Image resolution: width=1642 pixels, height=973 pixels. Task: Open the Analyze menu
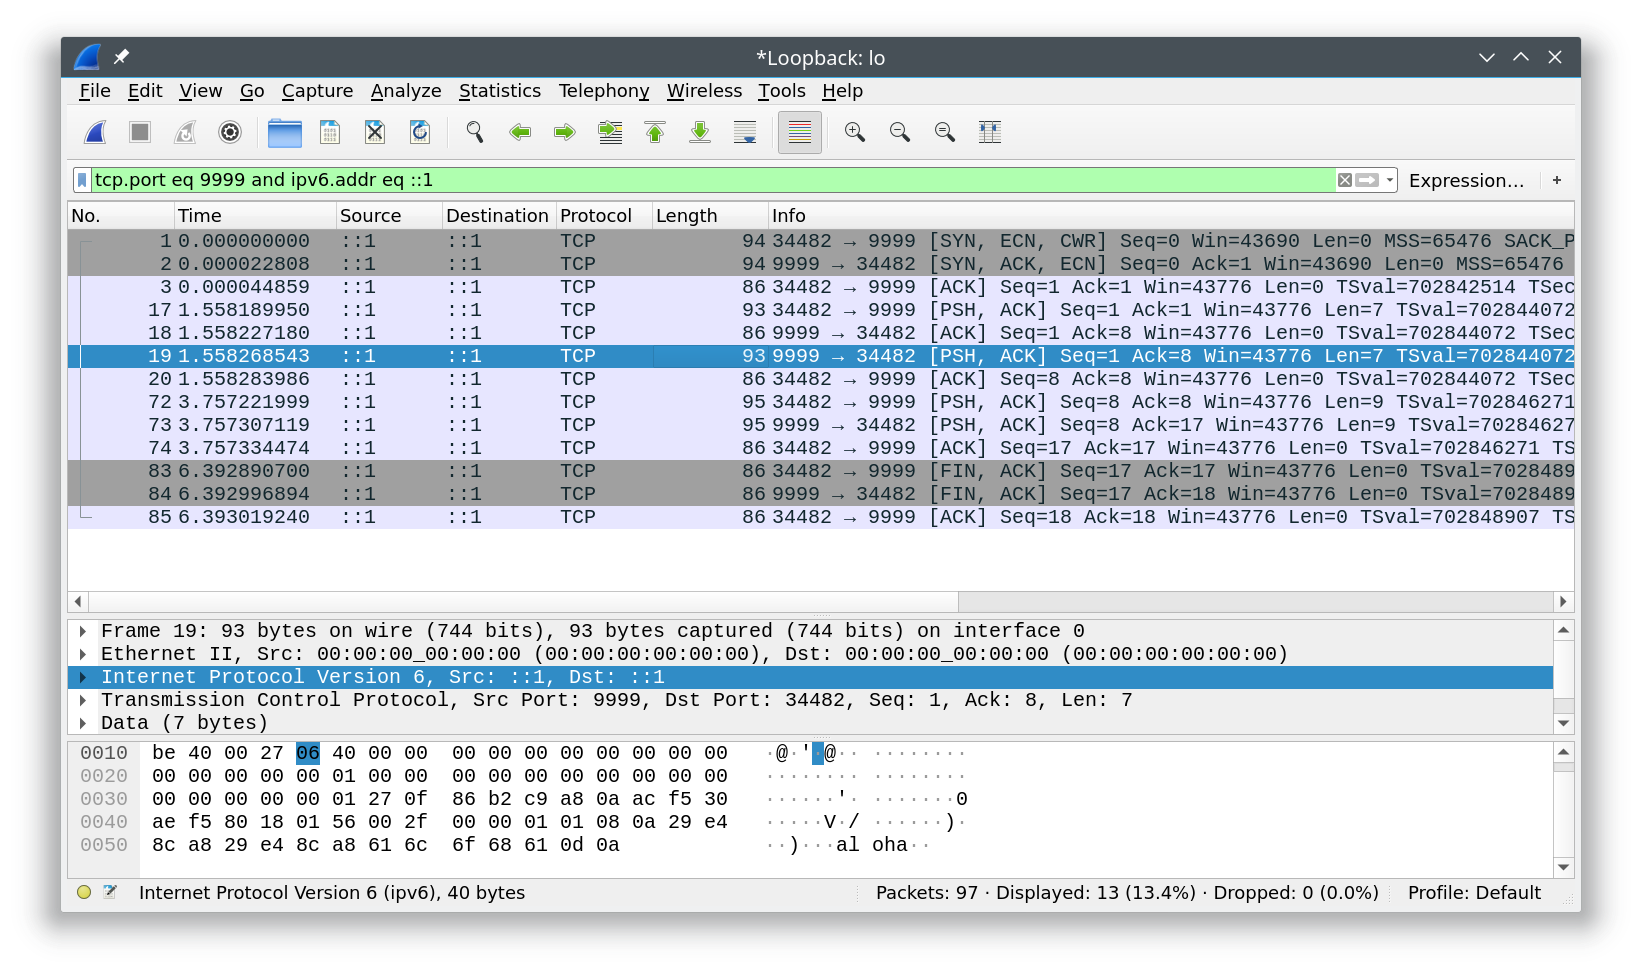pyautogui.click(x=406, y=91)
